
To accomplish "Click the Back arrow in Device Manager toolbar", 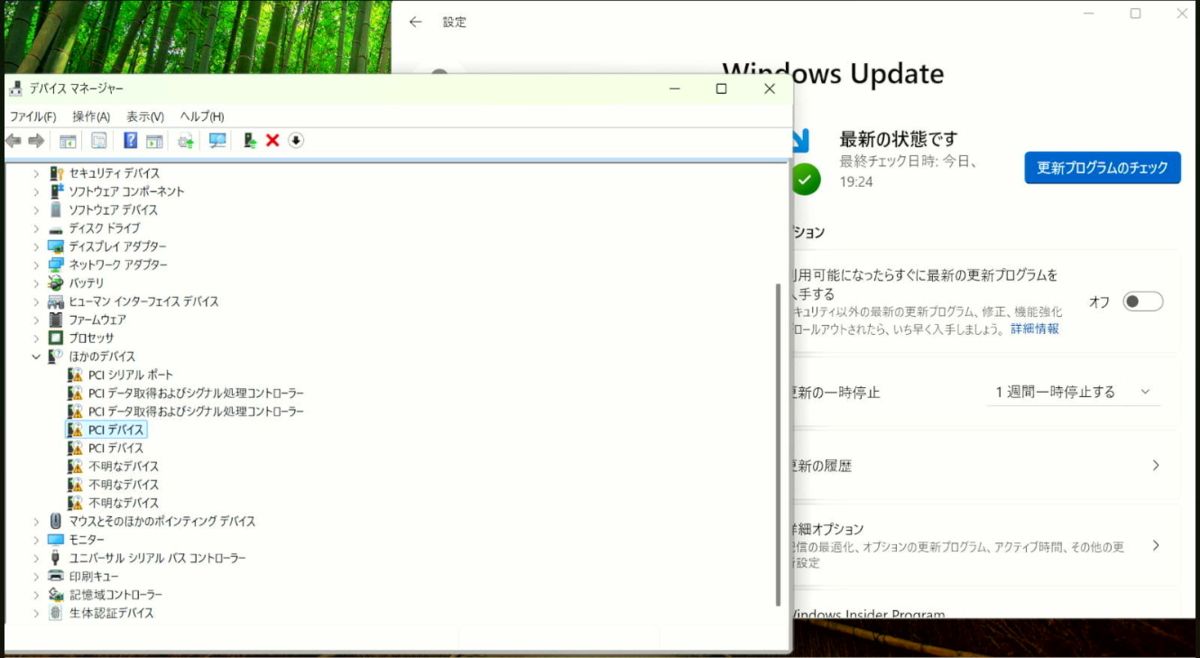I will click(13, 141).
